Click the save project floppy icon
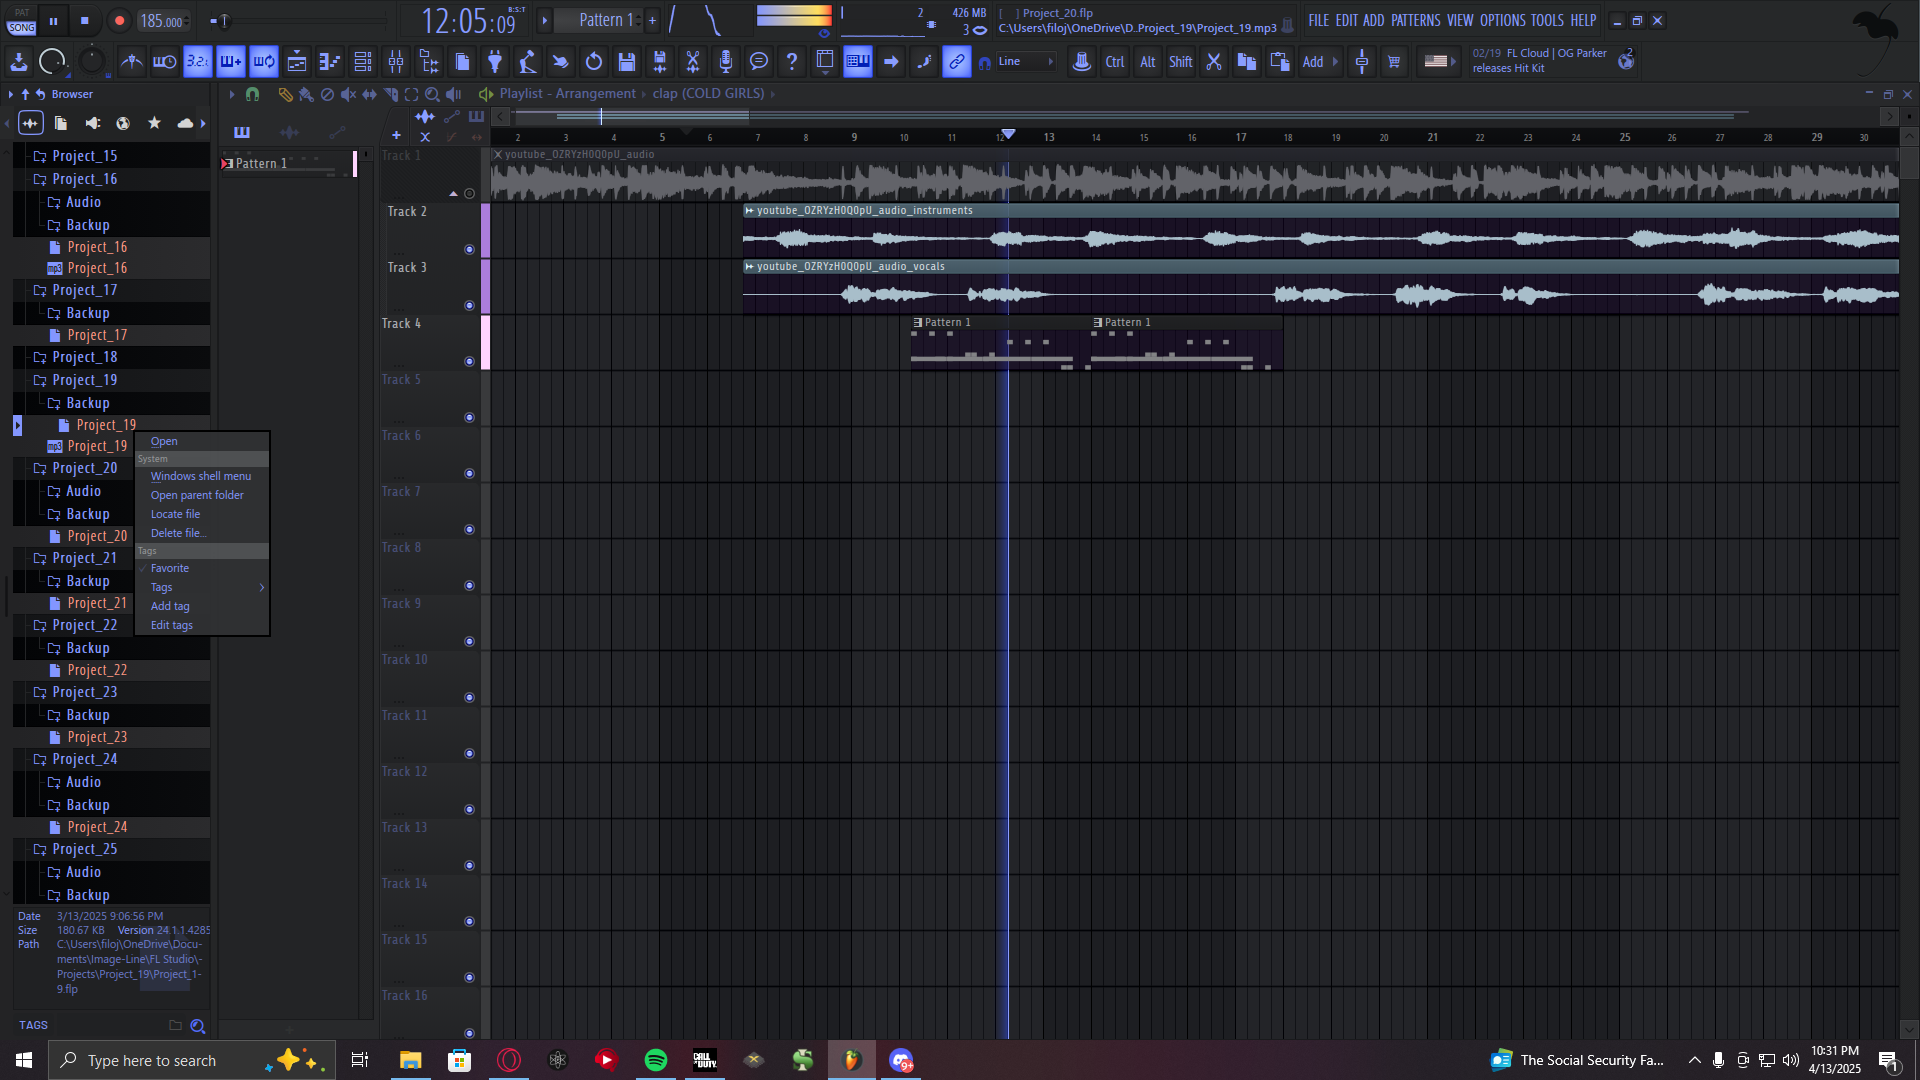 [627, 62]
